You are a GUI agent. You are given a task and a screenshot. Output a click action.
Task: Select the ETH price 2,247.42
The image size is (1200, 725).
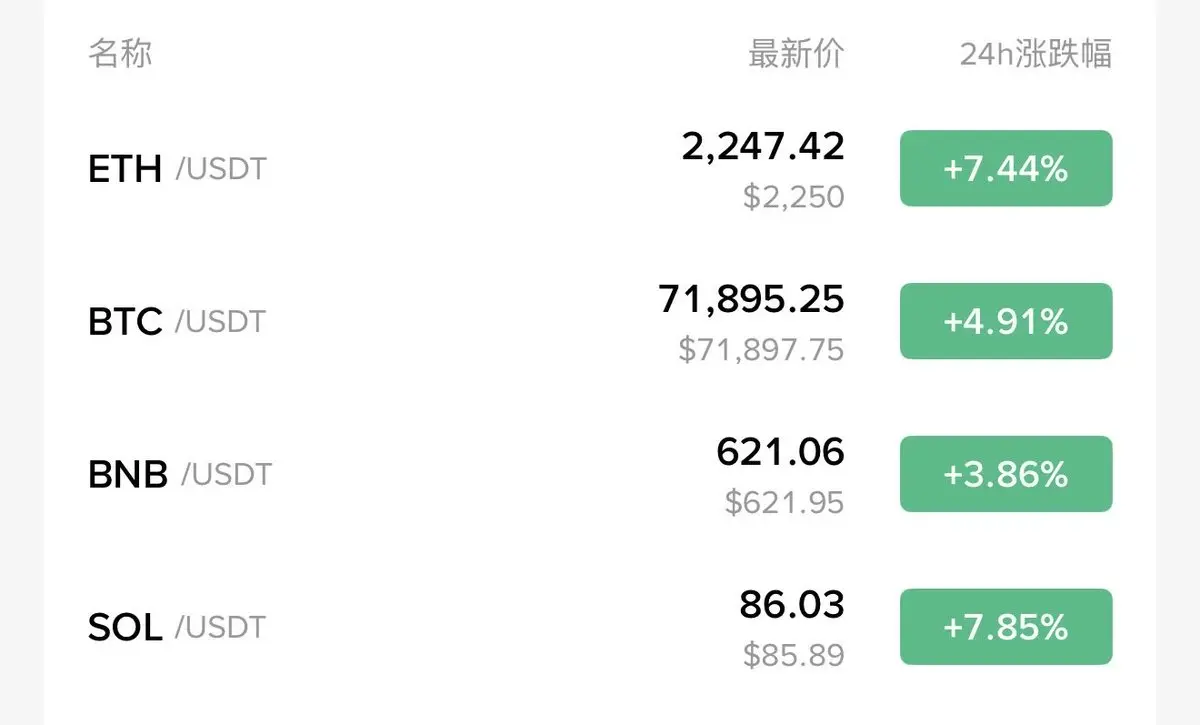pos(763,147)
